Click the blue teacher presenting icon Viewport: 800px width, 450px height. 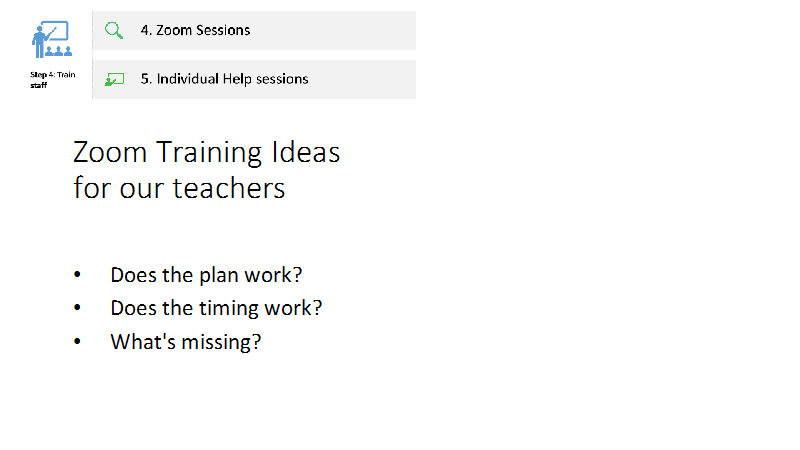click(52, 39)
